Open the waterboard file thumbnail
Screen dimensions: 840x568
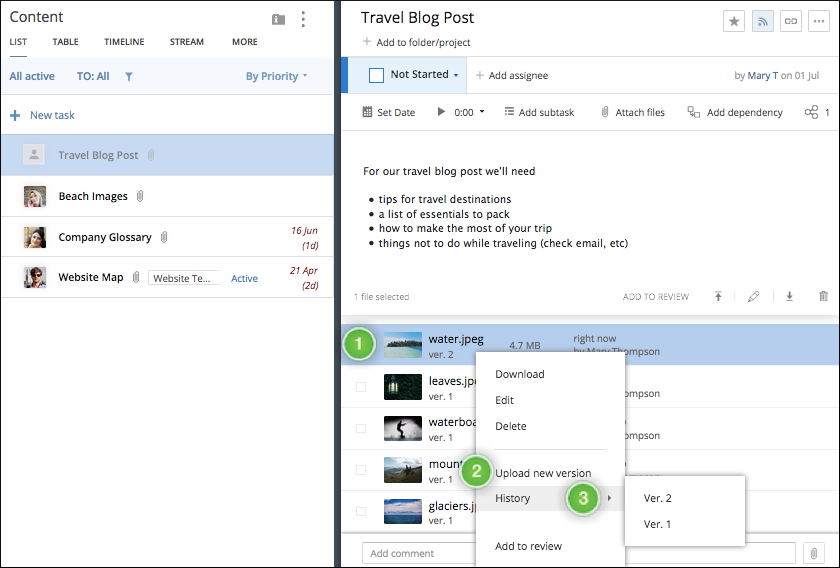pyautogui.click(x=403, y=428)
